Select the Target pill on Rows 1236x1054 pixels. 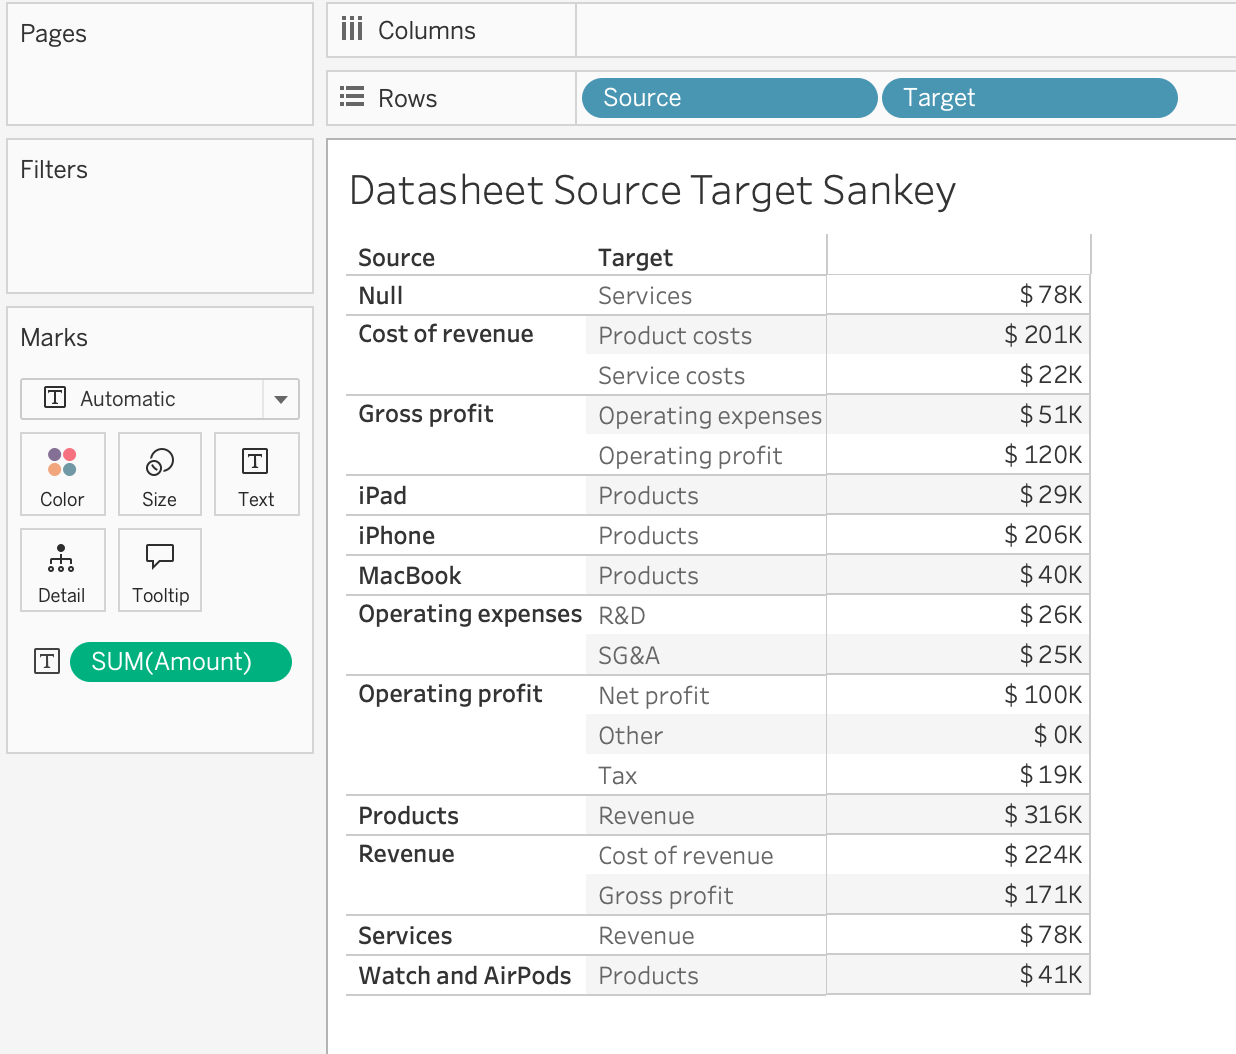[1029, 98]
